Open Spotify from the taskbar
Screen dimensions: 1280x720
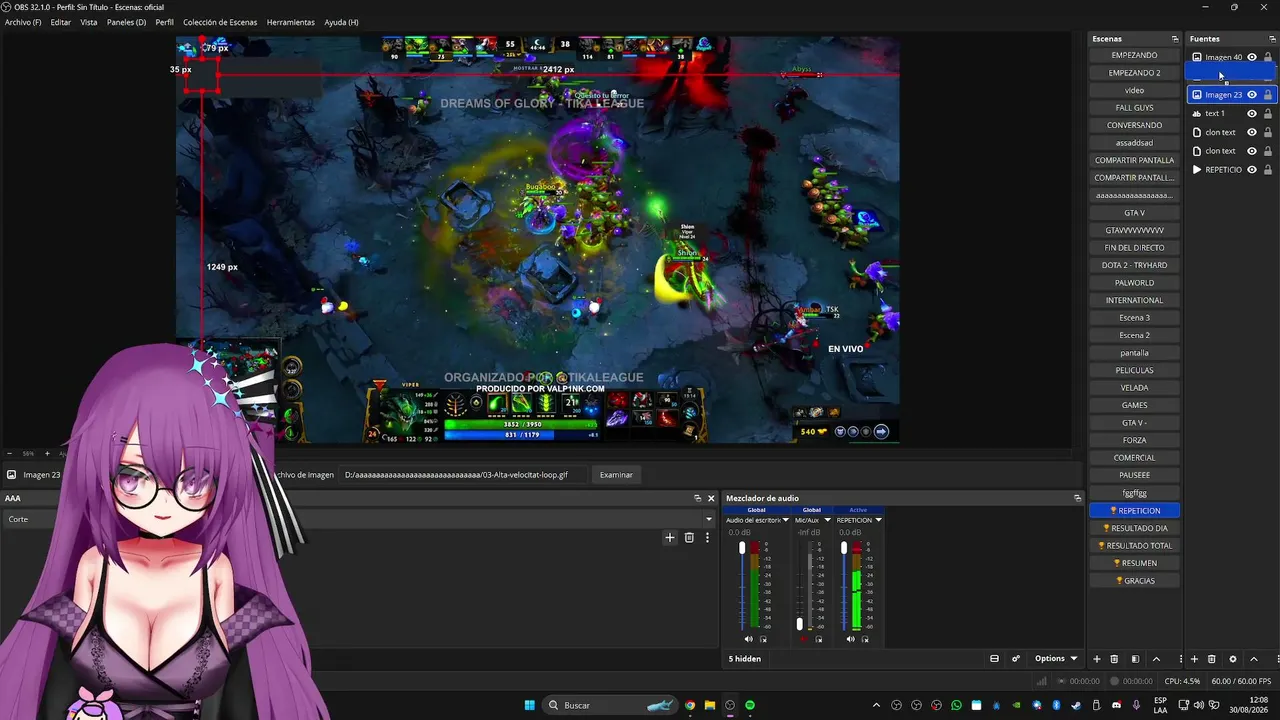[x=750, y=705]
